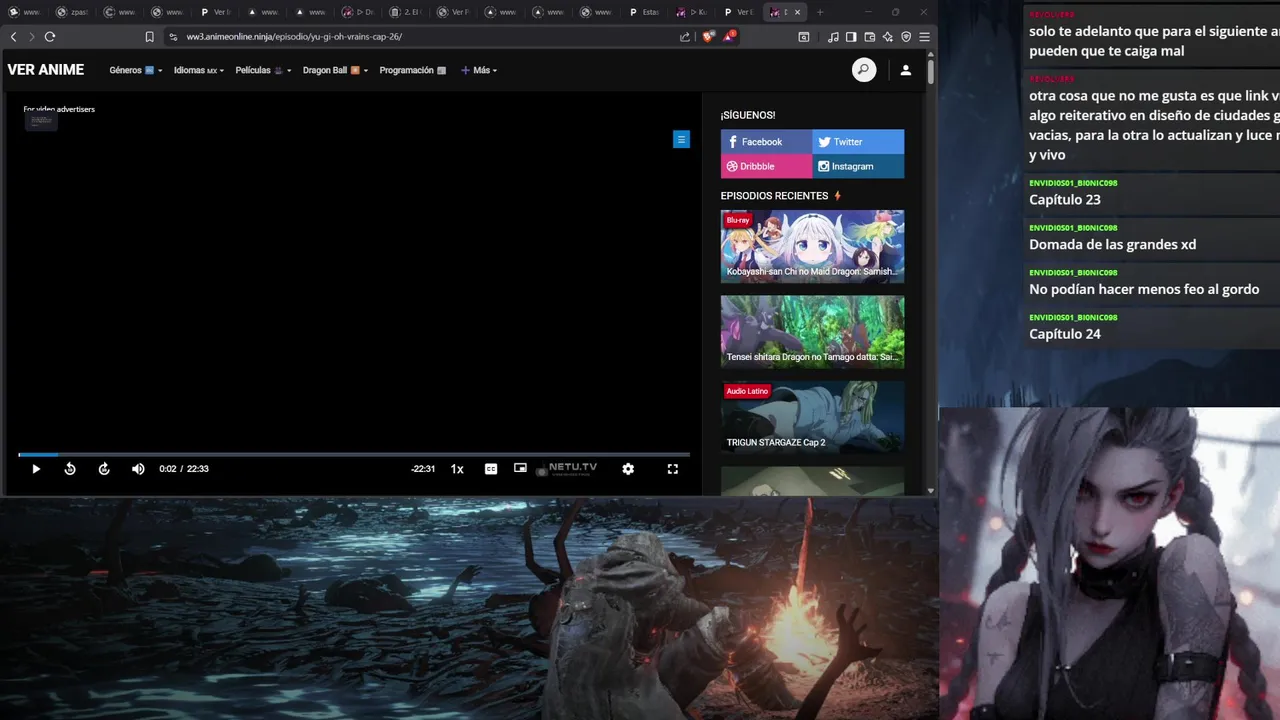Rewind video ten seconds

(x=70, y=469)
